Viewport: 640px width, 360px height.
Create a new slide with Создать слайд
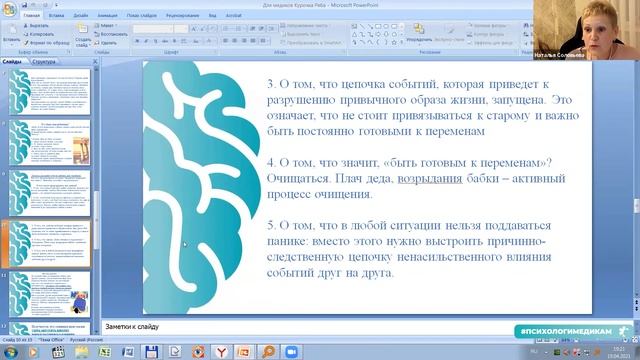pos(83,36)
